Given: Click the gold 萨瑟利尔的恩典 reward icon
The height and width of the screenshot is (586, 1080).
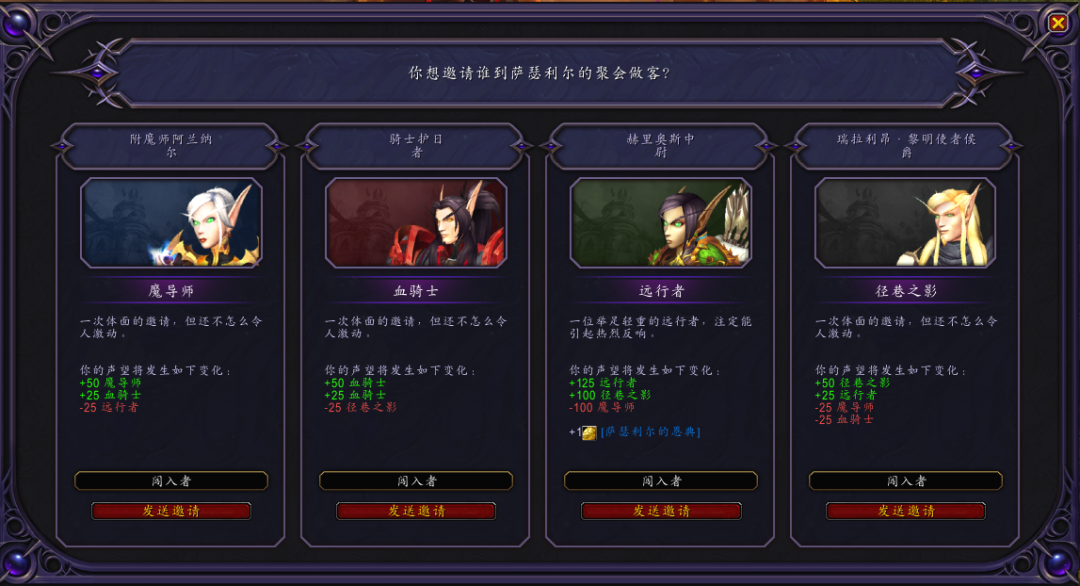Looking at the screenshot, I should (x=589, y=432).
